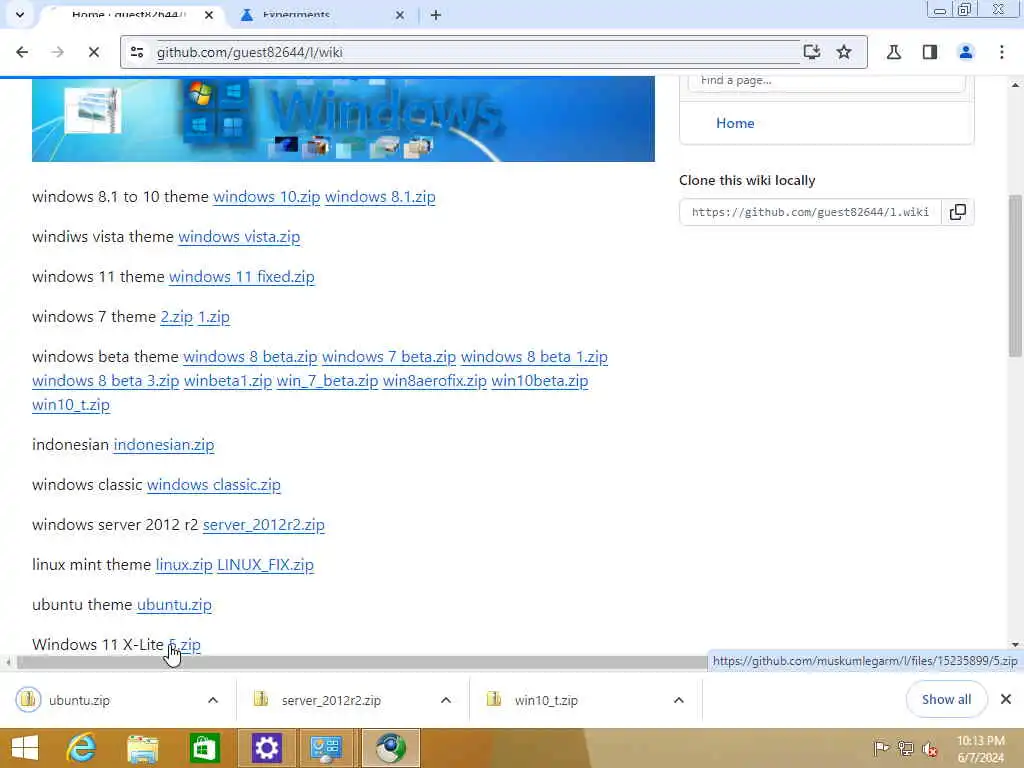Download win10beta.zip
This screenshot has width=1024, height=768.
coord(539,381)
